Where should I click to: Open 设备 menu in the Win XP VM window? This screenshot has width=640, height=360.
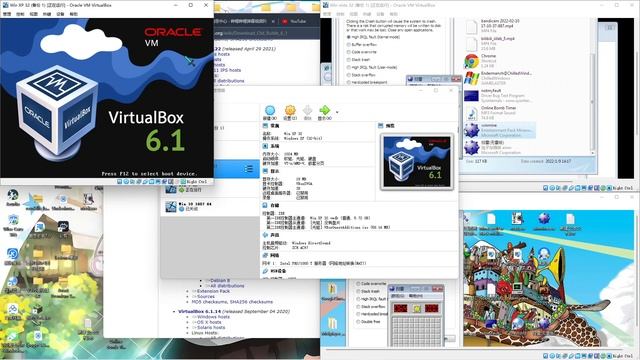[x=60, y=14]
